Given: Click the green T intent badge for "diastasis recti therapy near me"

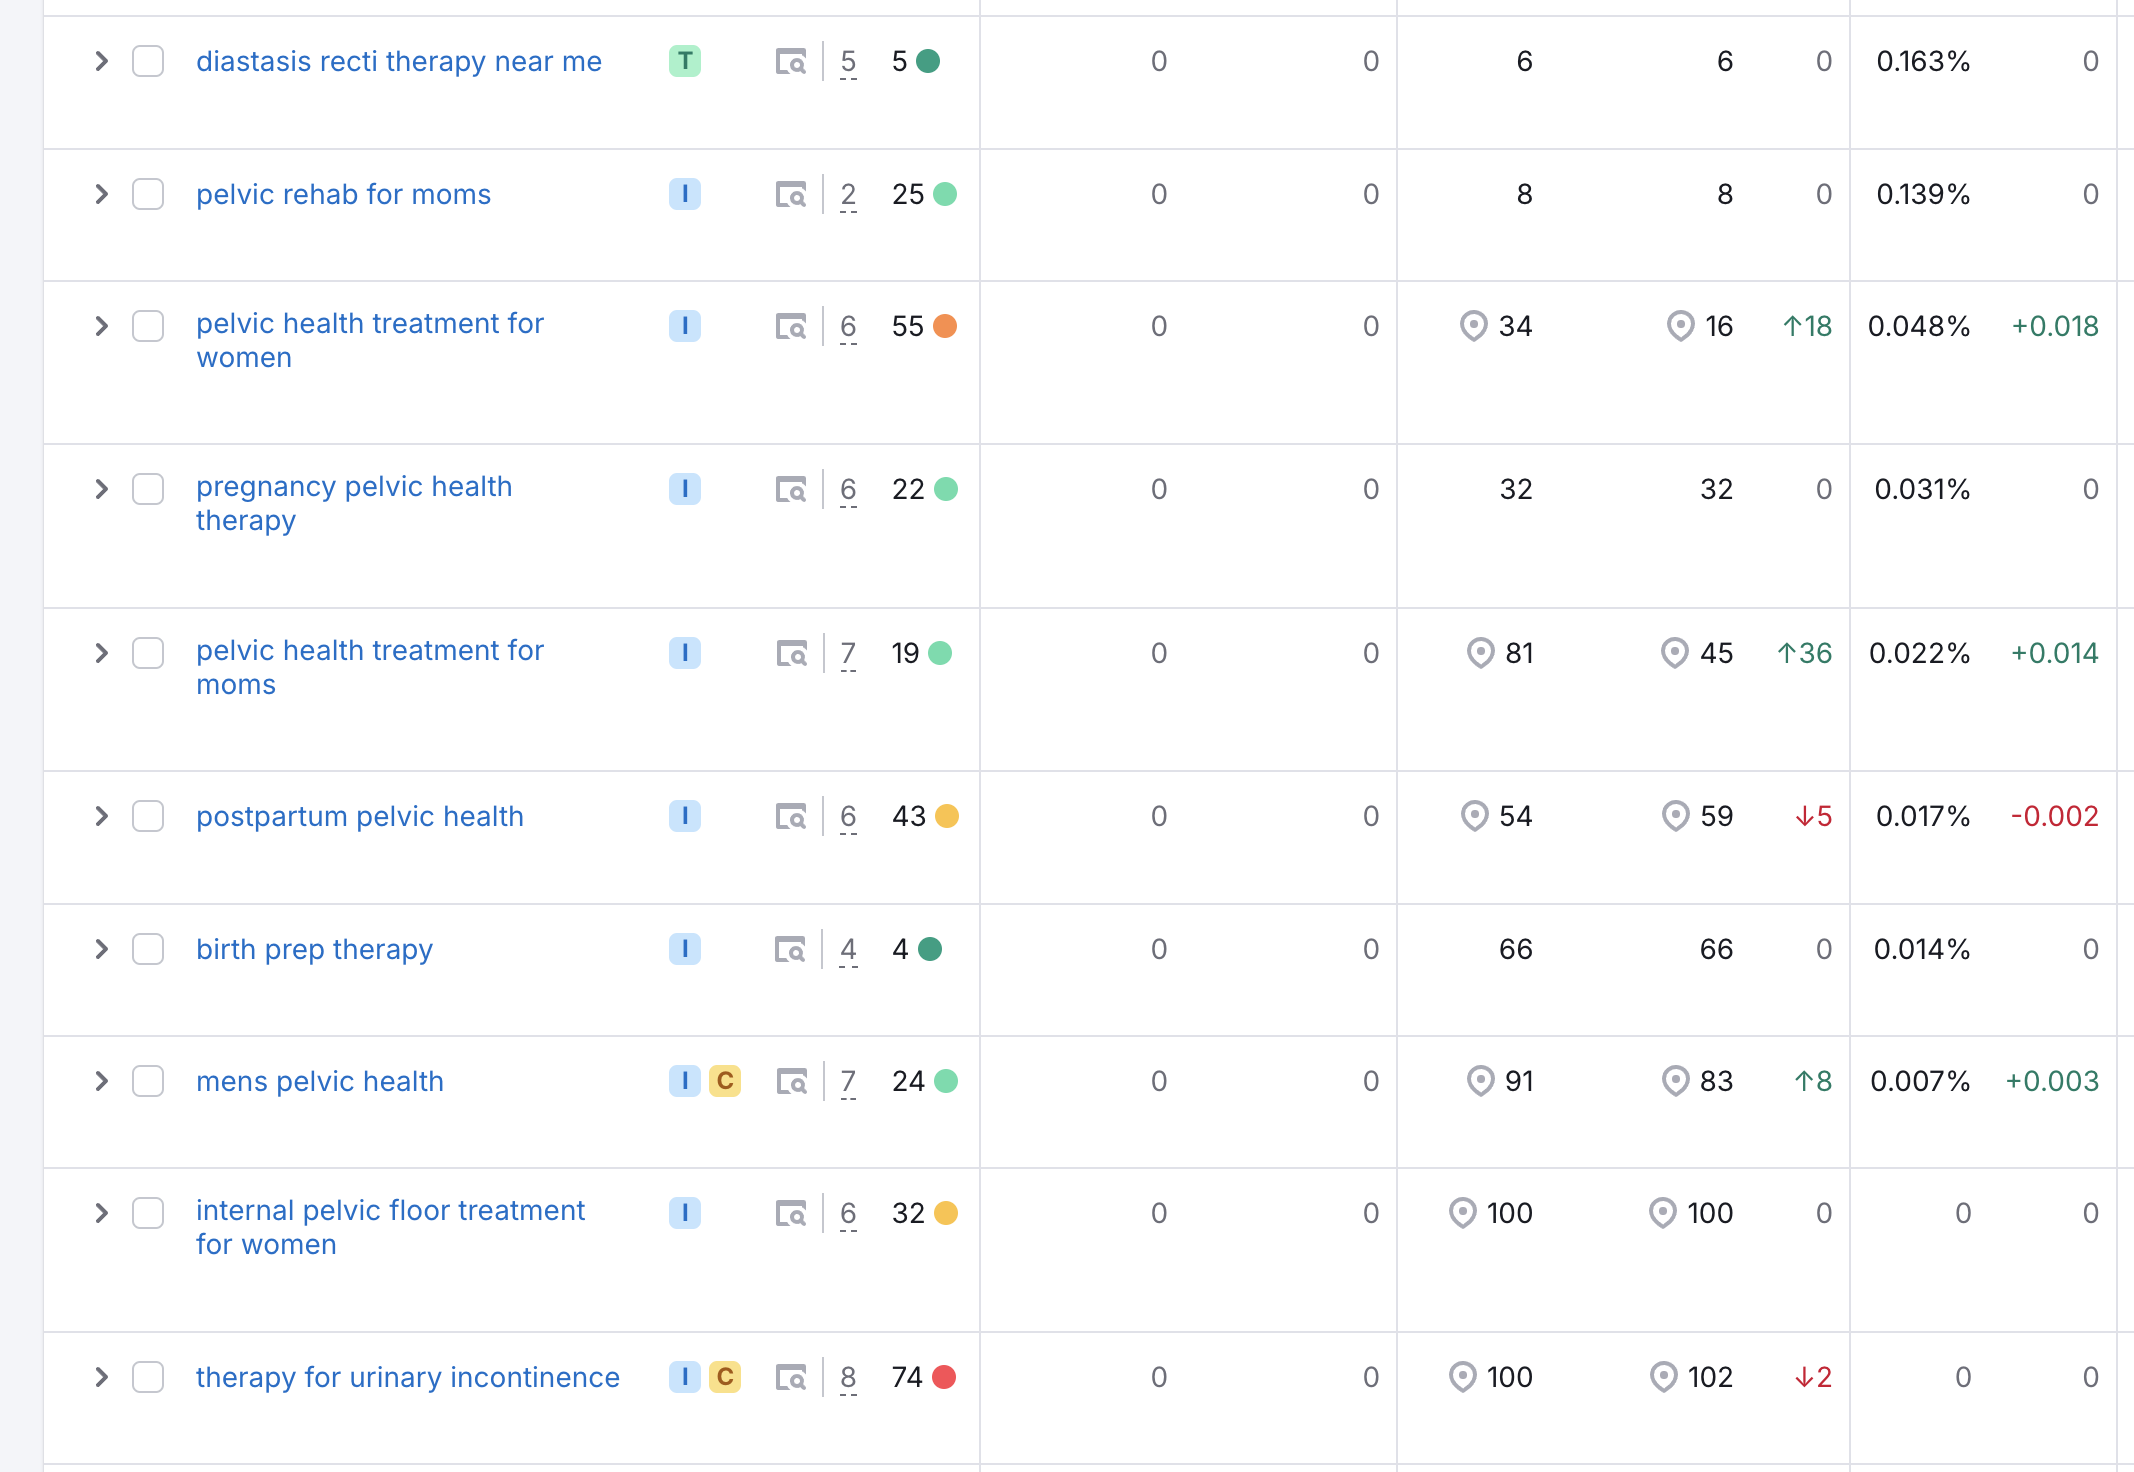Looking at the screenshot, I should click(685, 61).
